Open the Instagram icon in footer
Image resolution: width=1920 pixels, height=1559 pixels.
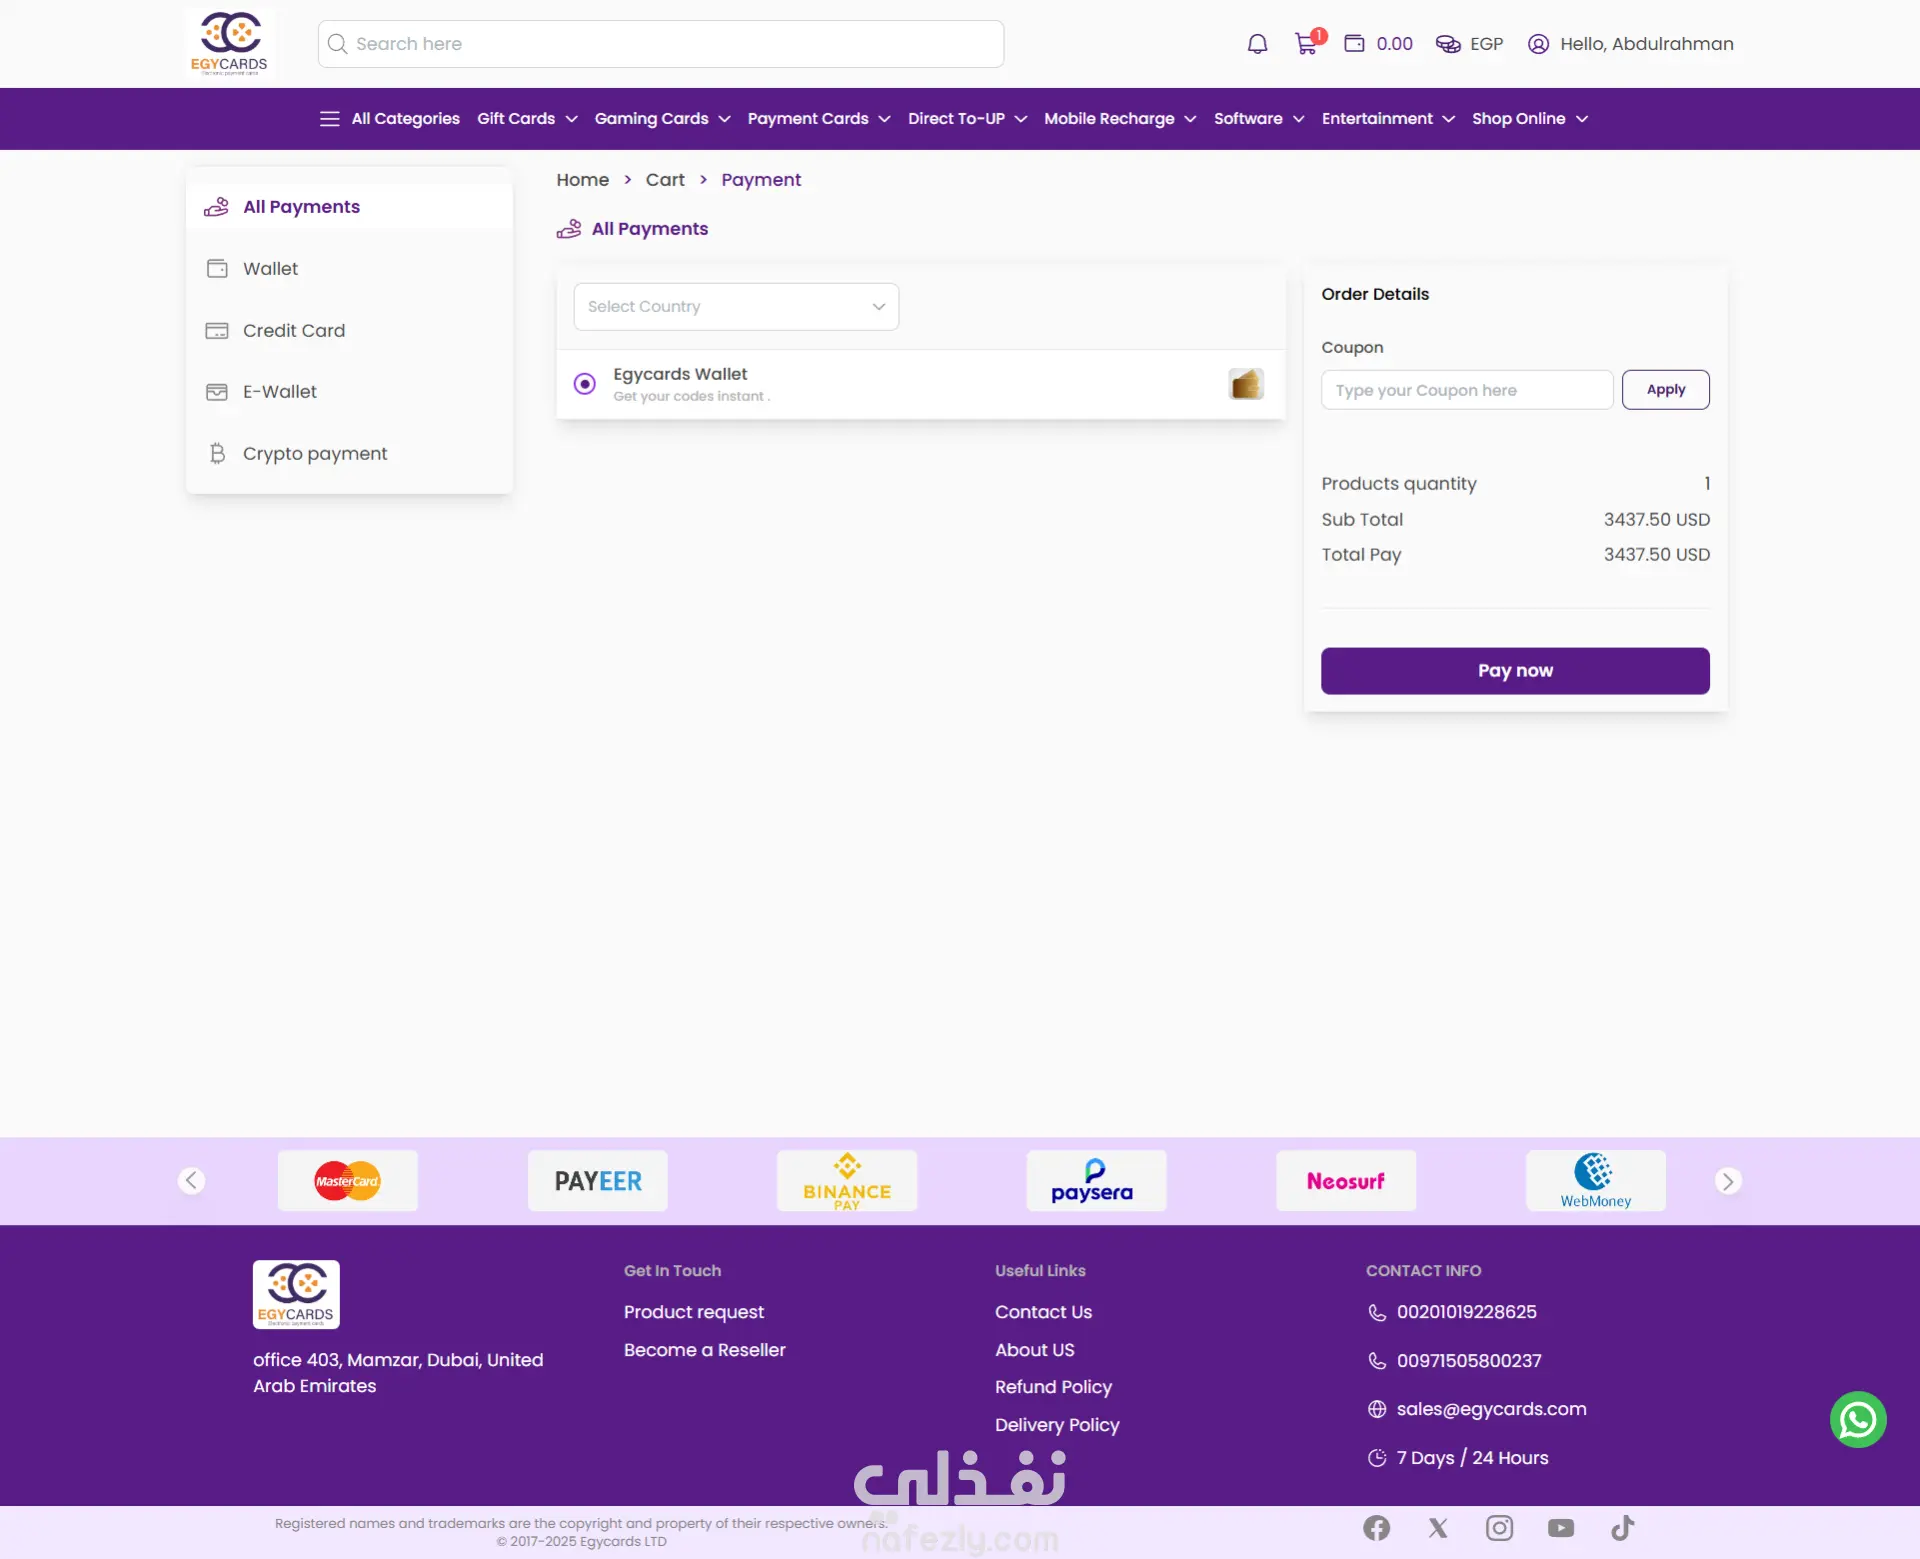[1499, 1528]
